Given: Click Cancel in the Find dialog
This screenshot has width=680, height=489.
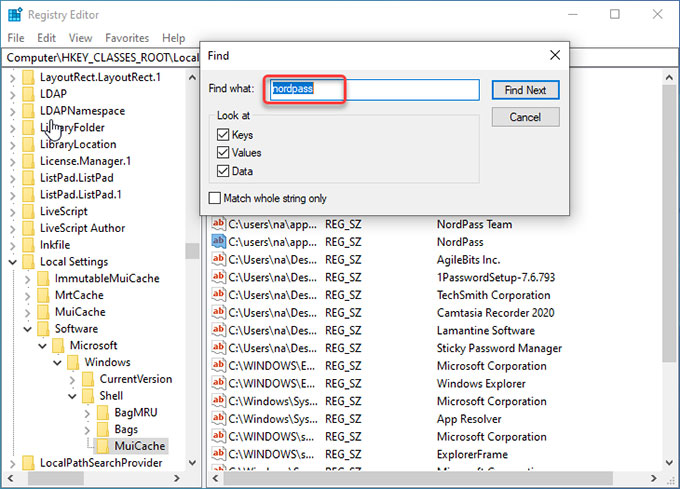Looking at the screenshot, I should pos(526,117).
